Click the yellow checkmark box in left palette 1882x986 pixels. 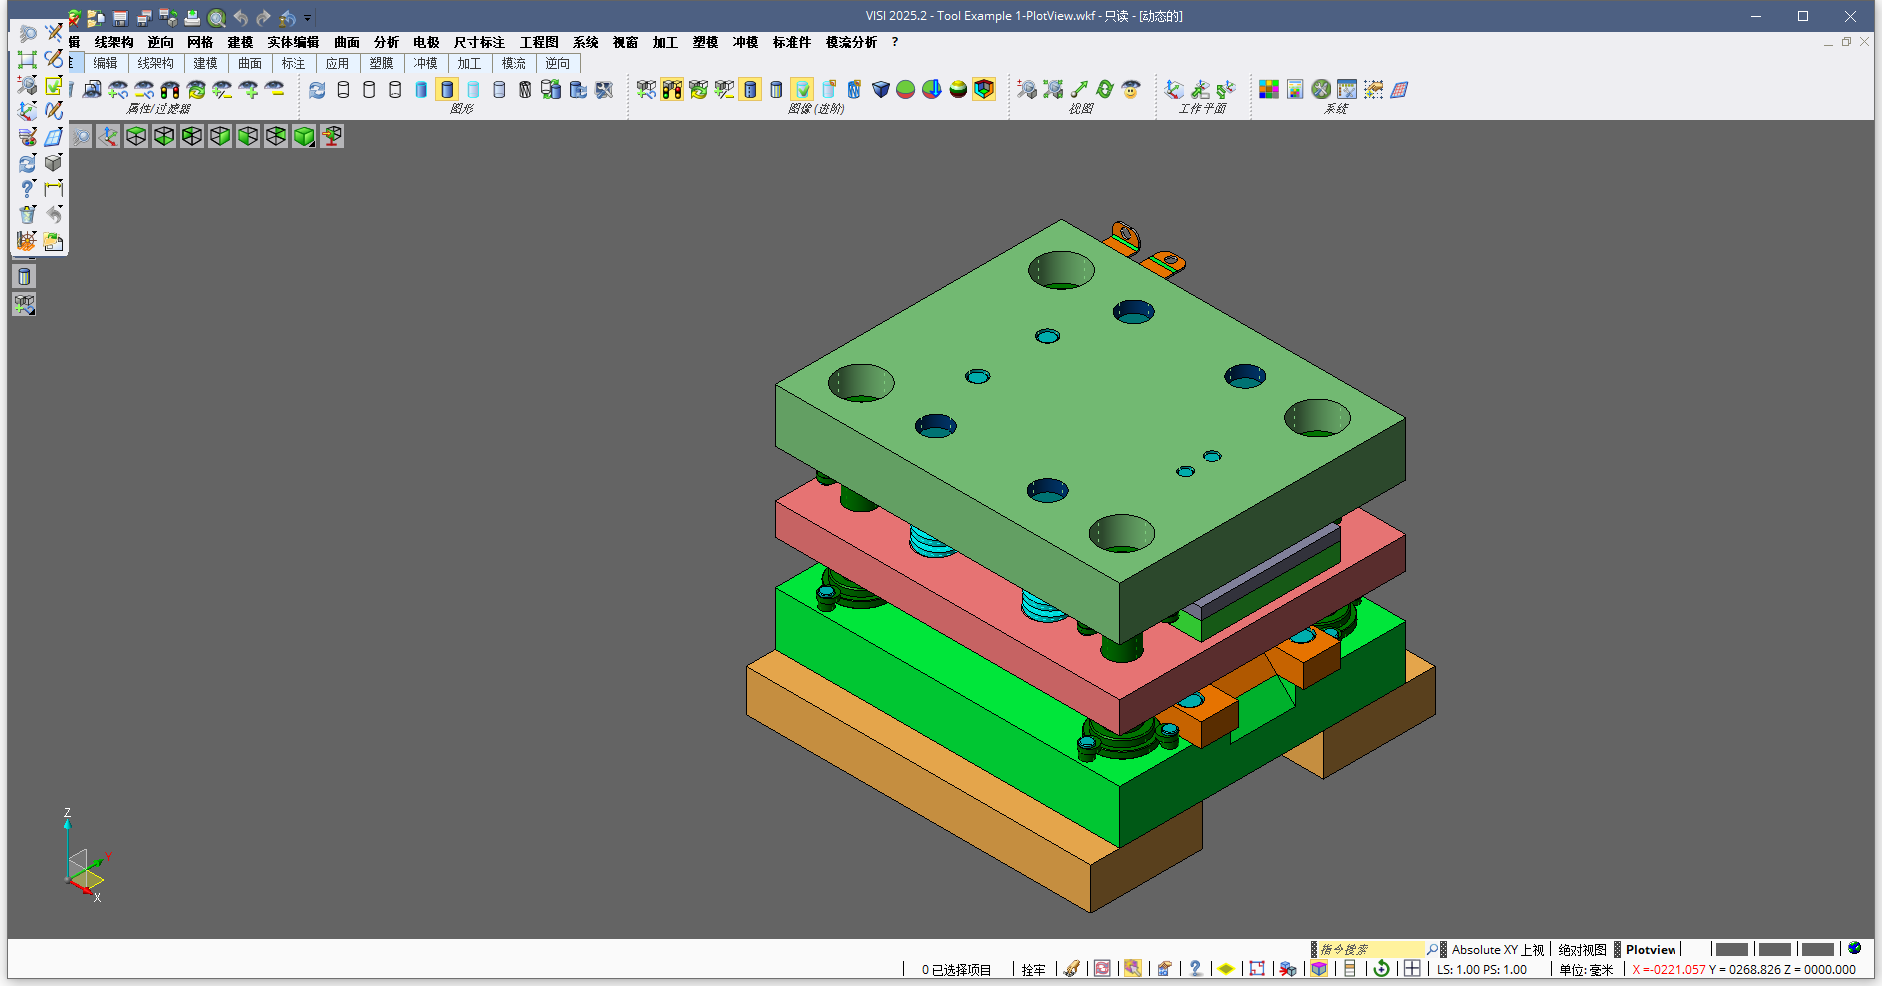click(54, 85)
